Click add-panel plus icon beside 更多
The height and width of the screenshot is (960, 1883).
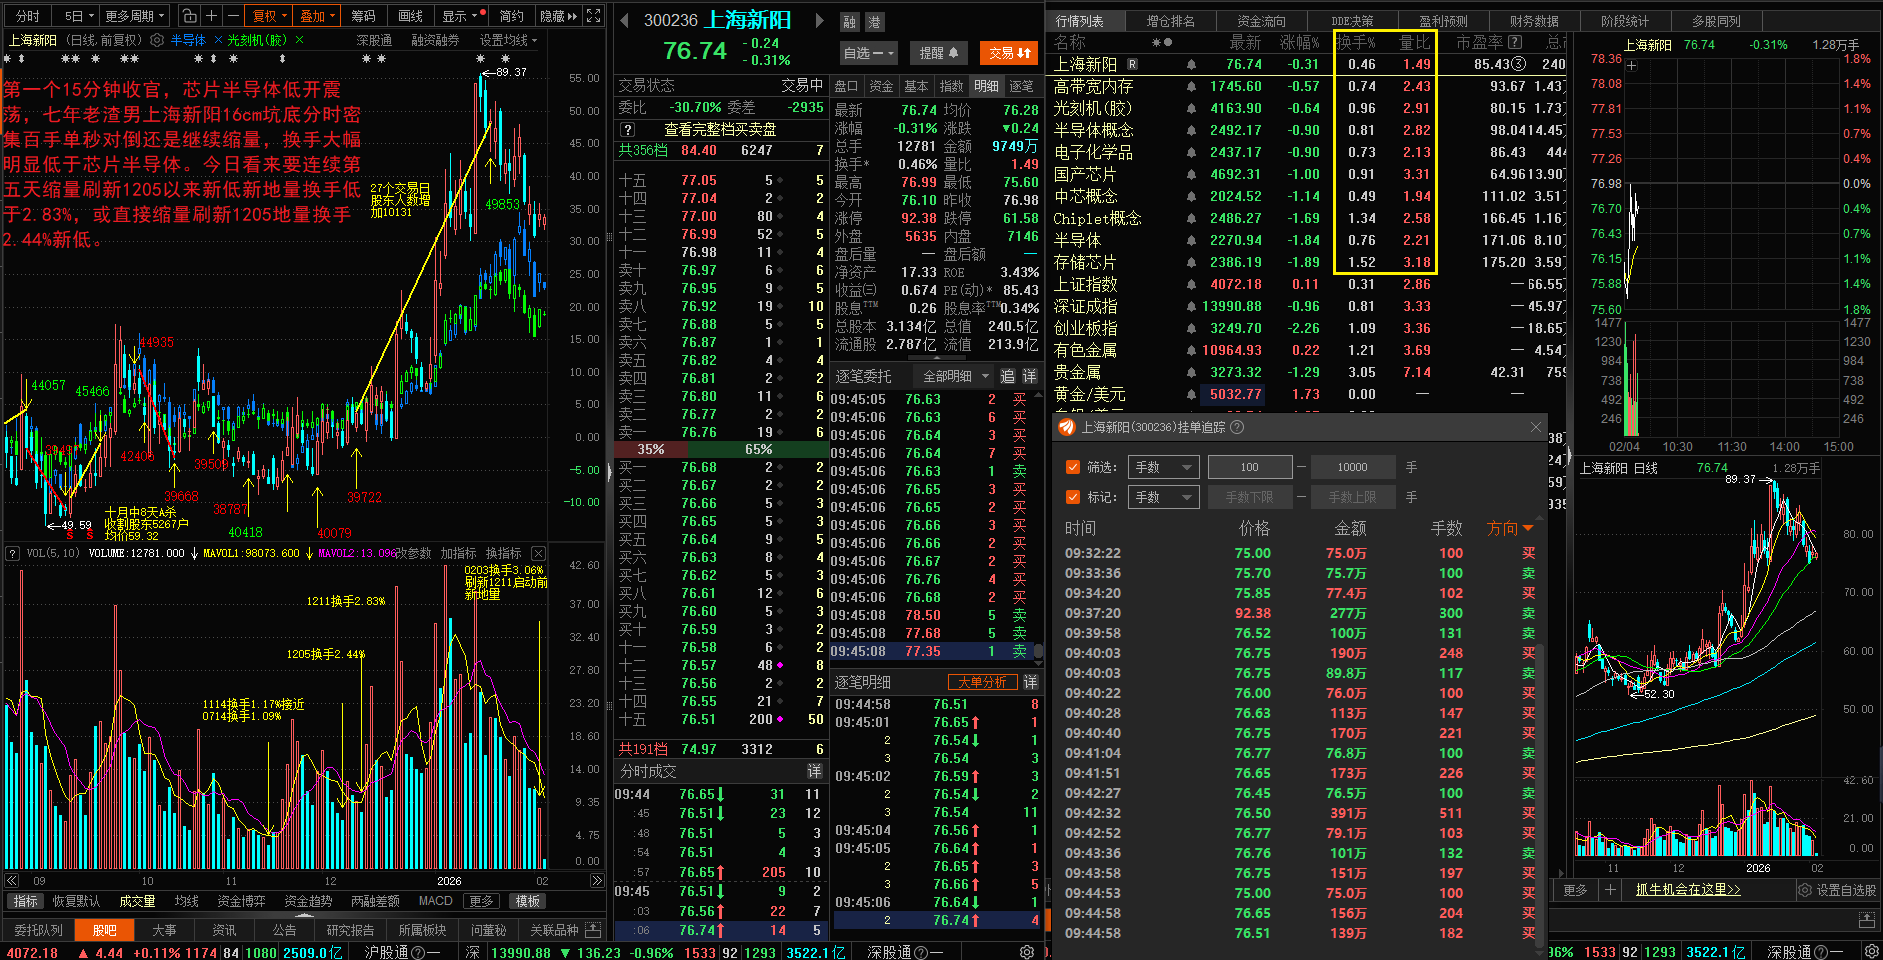click(x=1610, y=890)
